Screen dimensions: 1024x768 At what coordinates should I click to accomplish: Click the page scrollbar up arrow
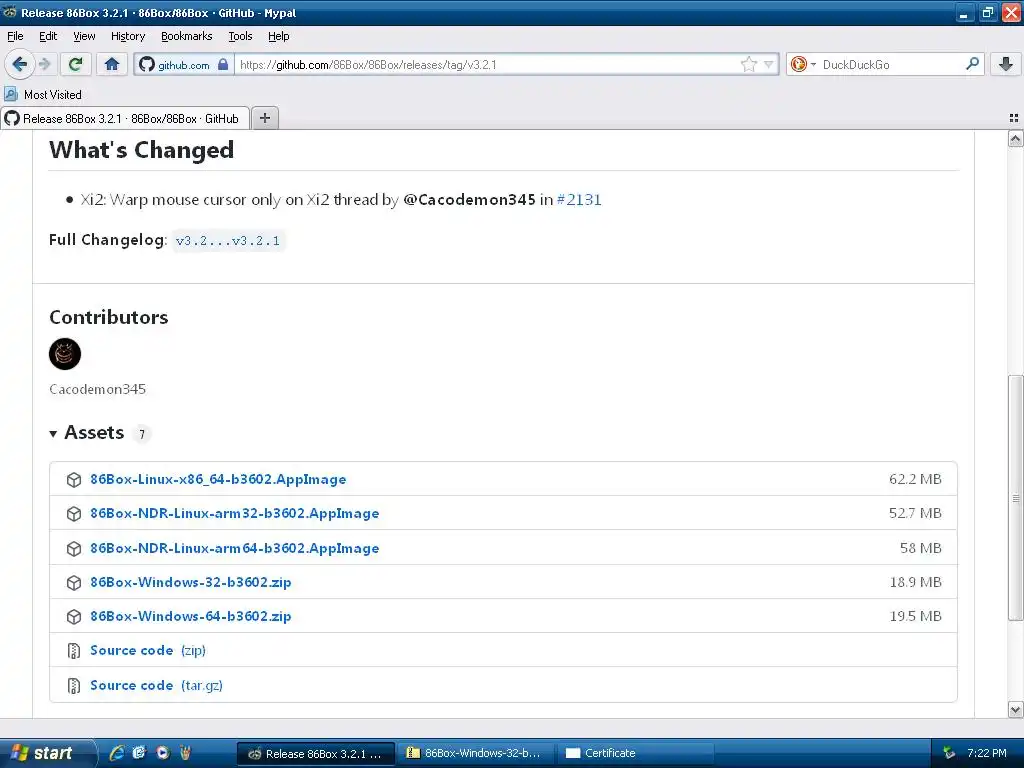click(1015, 138)
